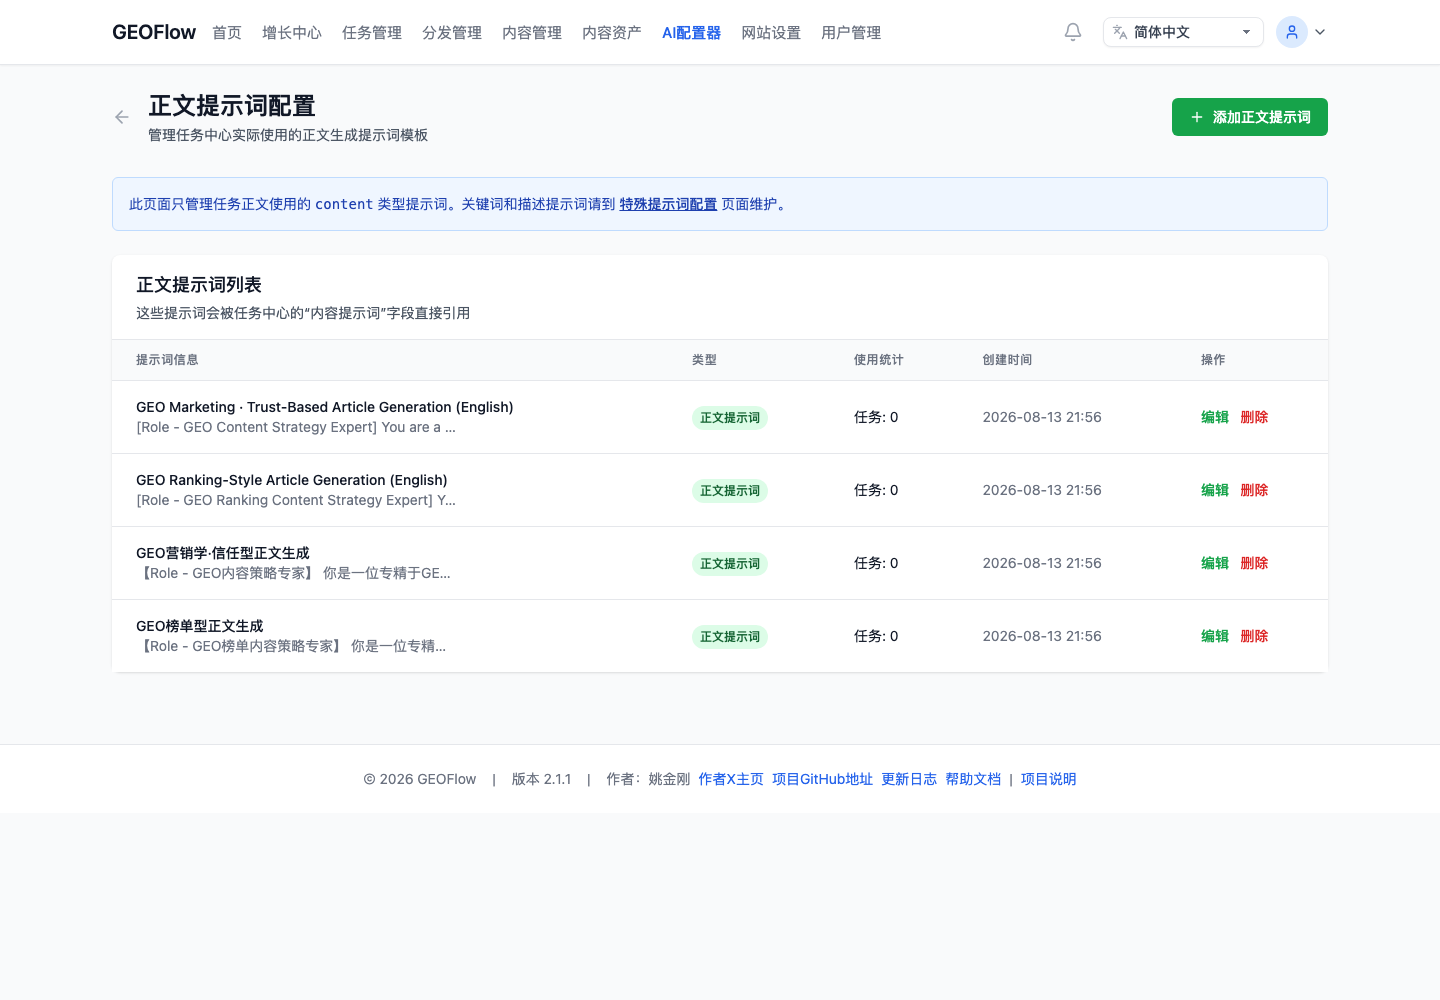Click the translate icon in the language selector

click(x=1120, y=32)
